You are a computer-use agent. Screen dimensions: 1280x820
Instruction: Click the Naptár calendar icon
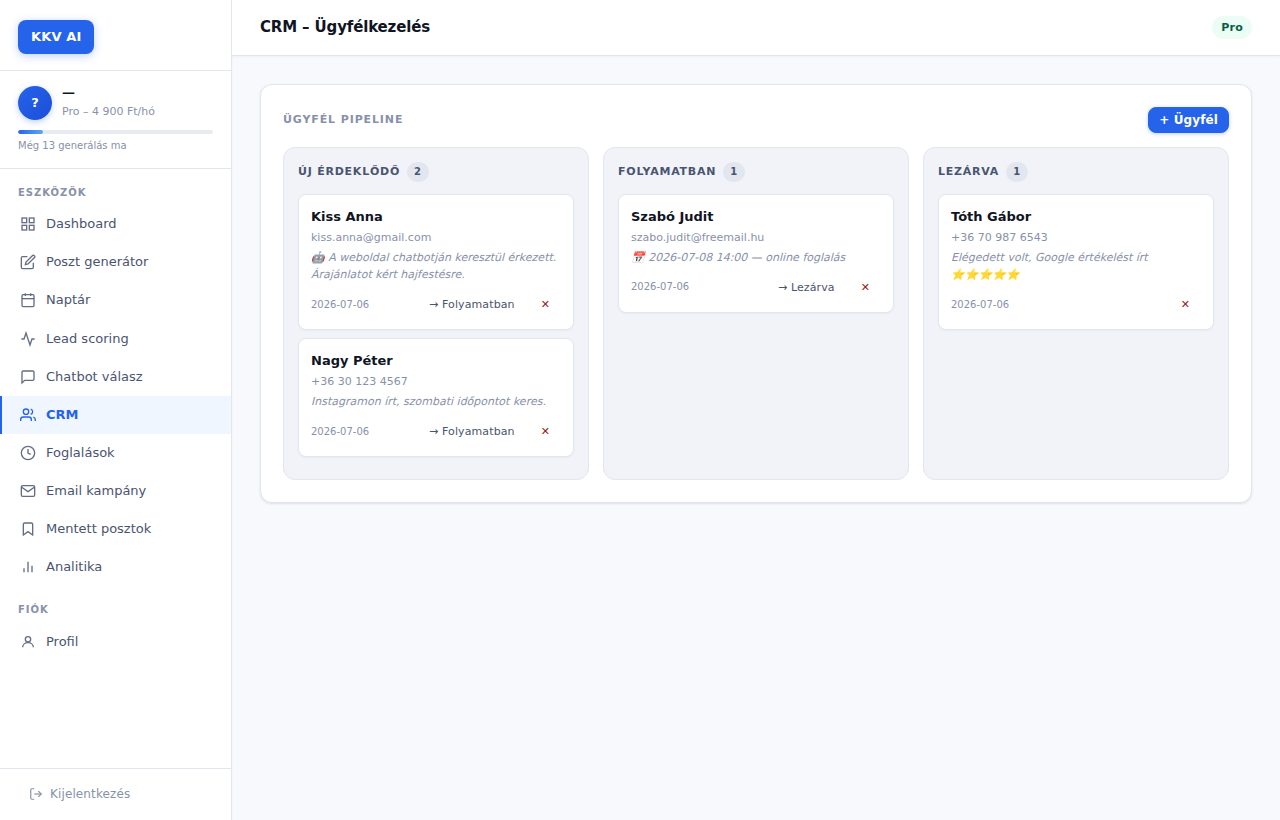pos(28,300)
